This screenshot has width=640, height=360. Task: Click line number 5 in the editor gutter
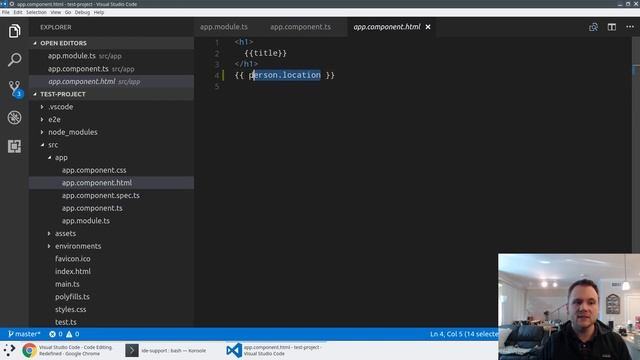pos(217,87)
